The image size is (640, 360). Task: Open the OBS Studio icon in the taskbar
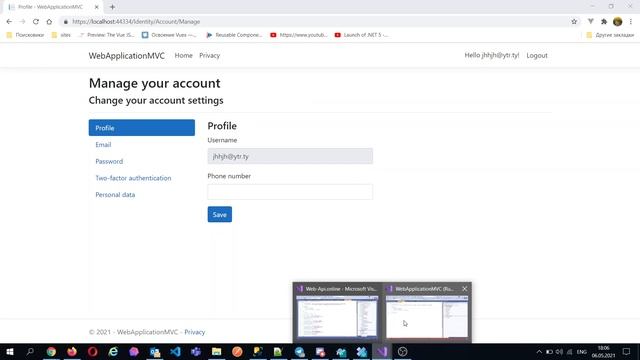pos(402,351)
